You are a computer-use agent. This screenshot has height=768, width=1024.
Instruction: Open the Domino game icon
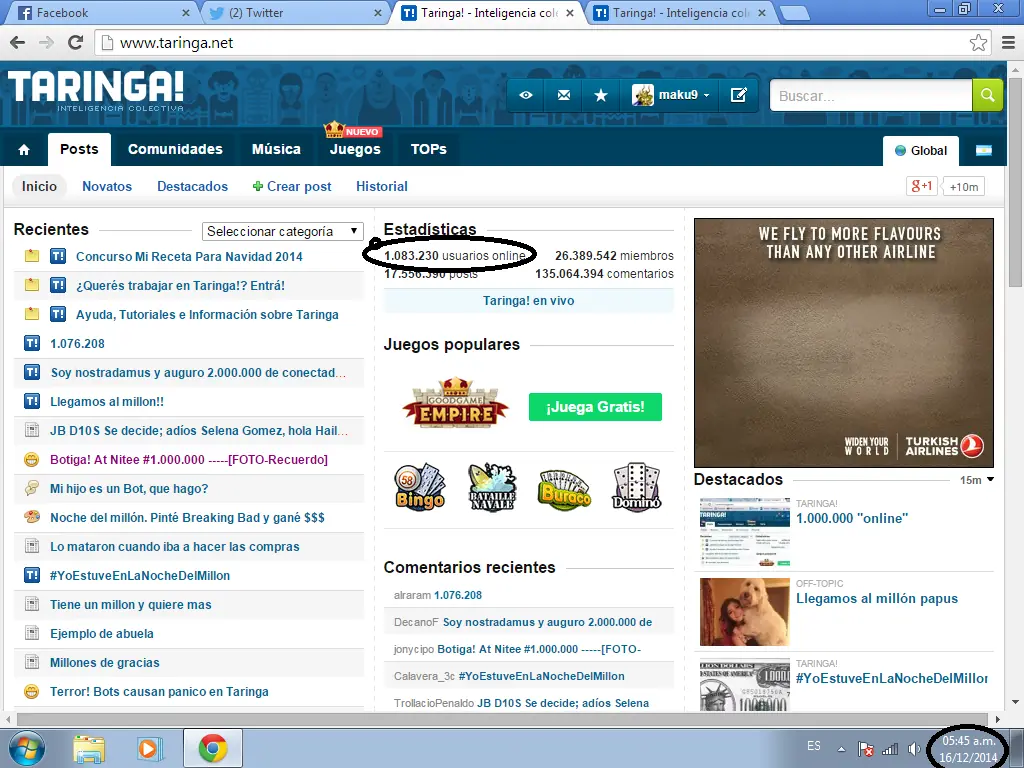coord(637,487)
